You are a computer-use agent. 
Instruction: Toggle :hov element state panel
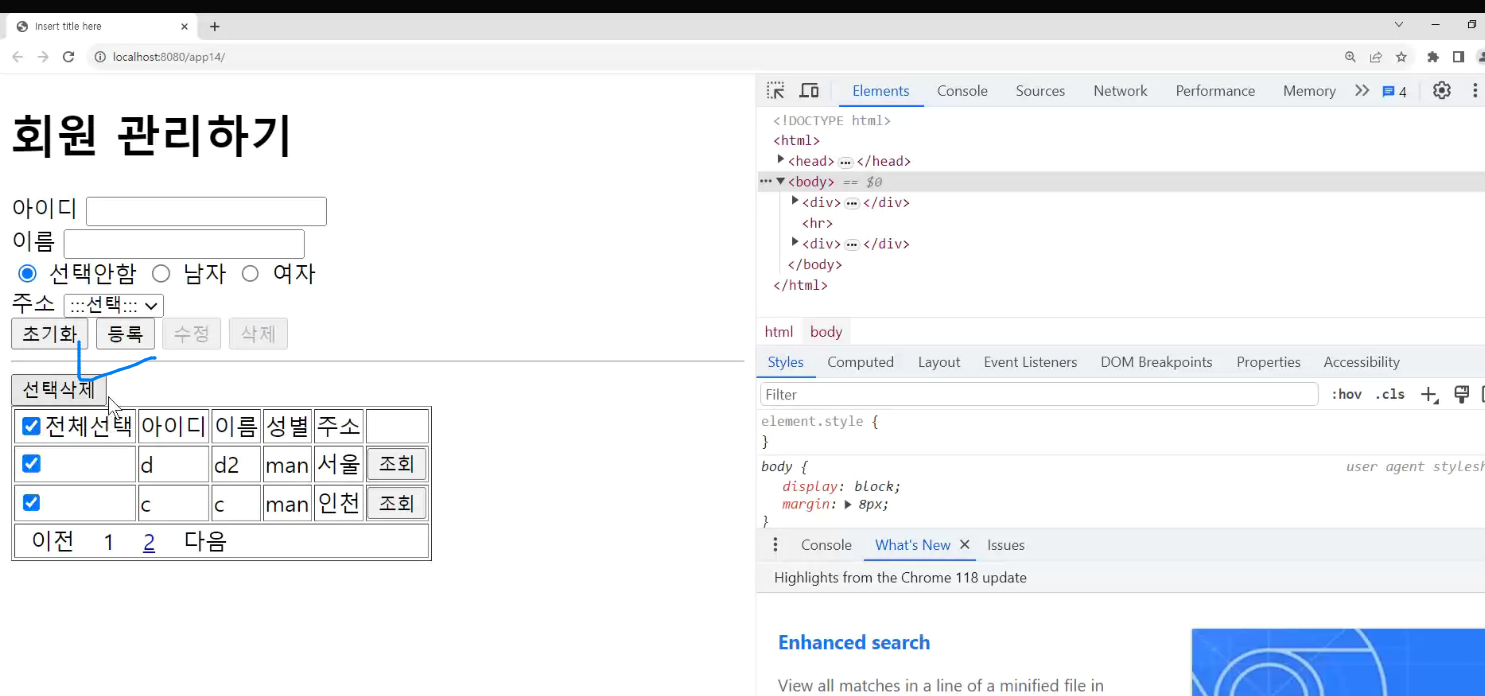[x=1346, y=395]
